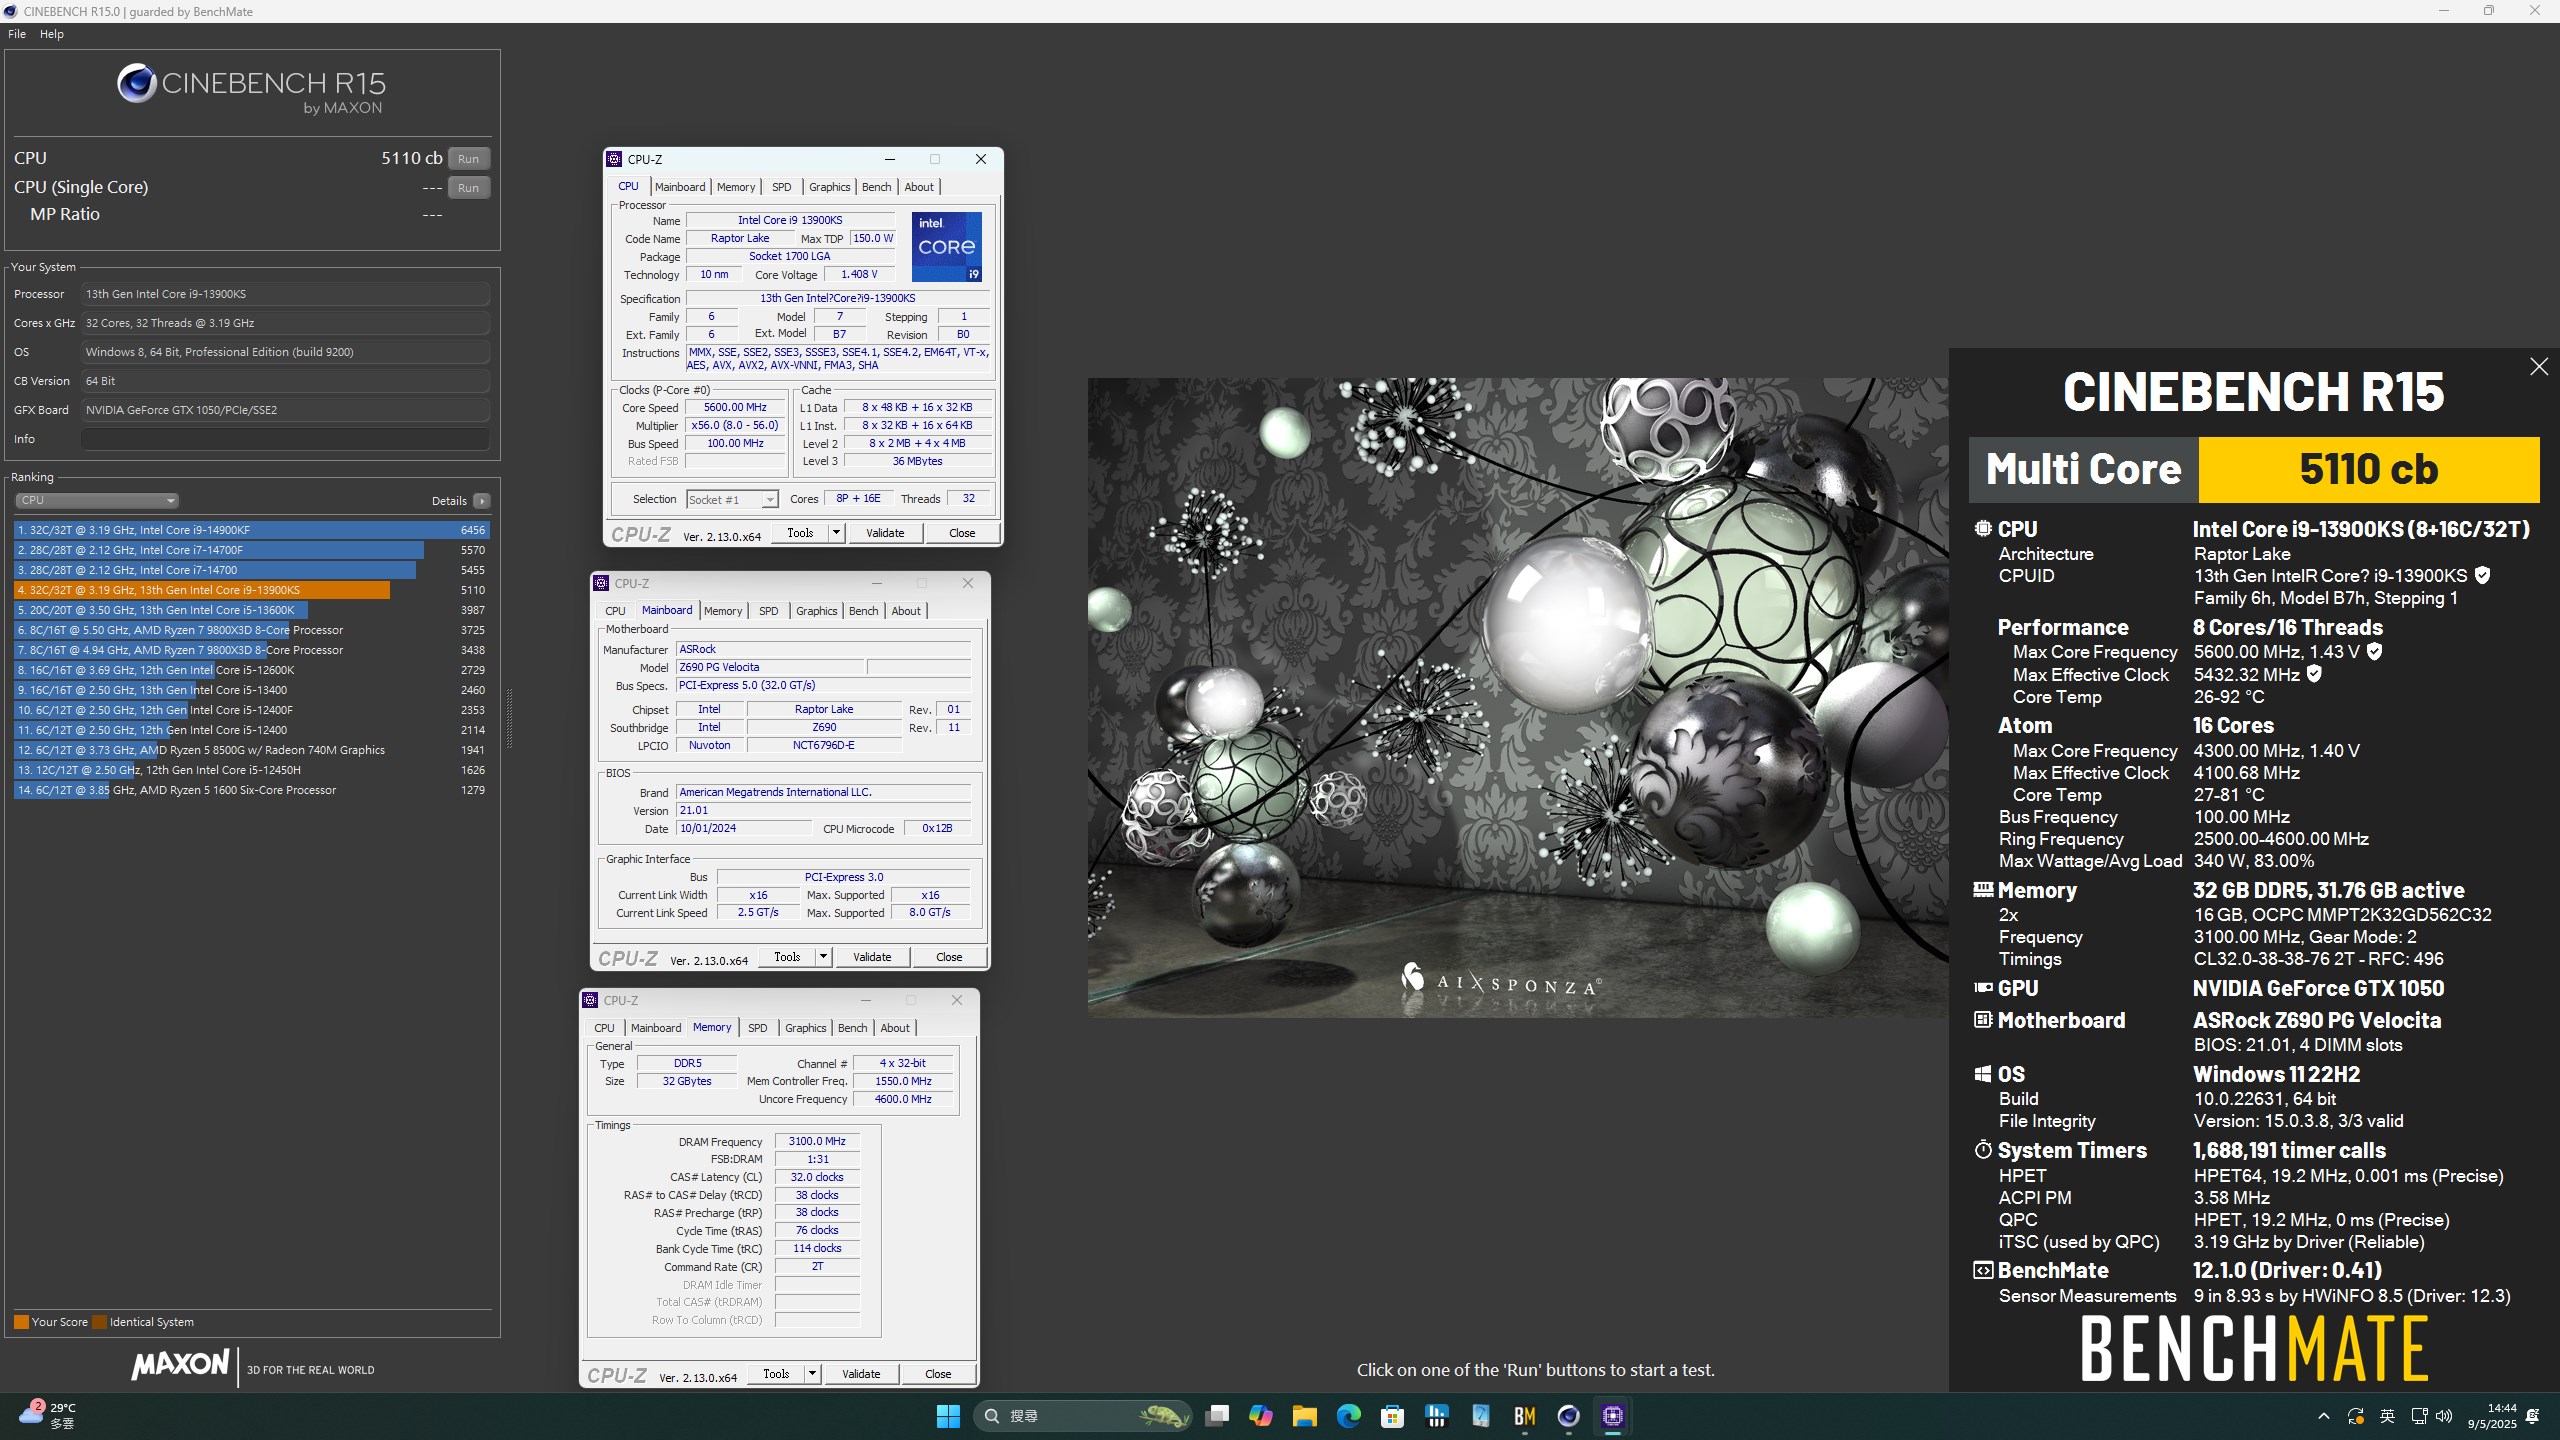Click Validate in top CPU-Z window

click(884, 533)
